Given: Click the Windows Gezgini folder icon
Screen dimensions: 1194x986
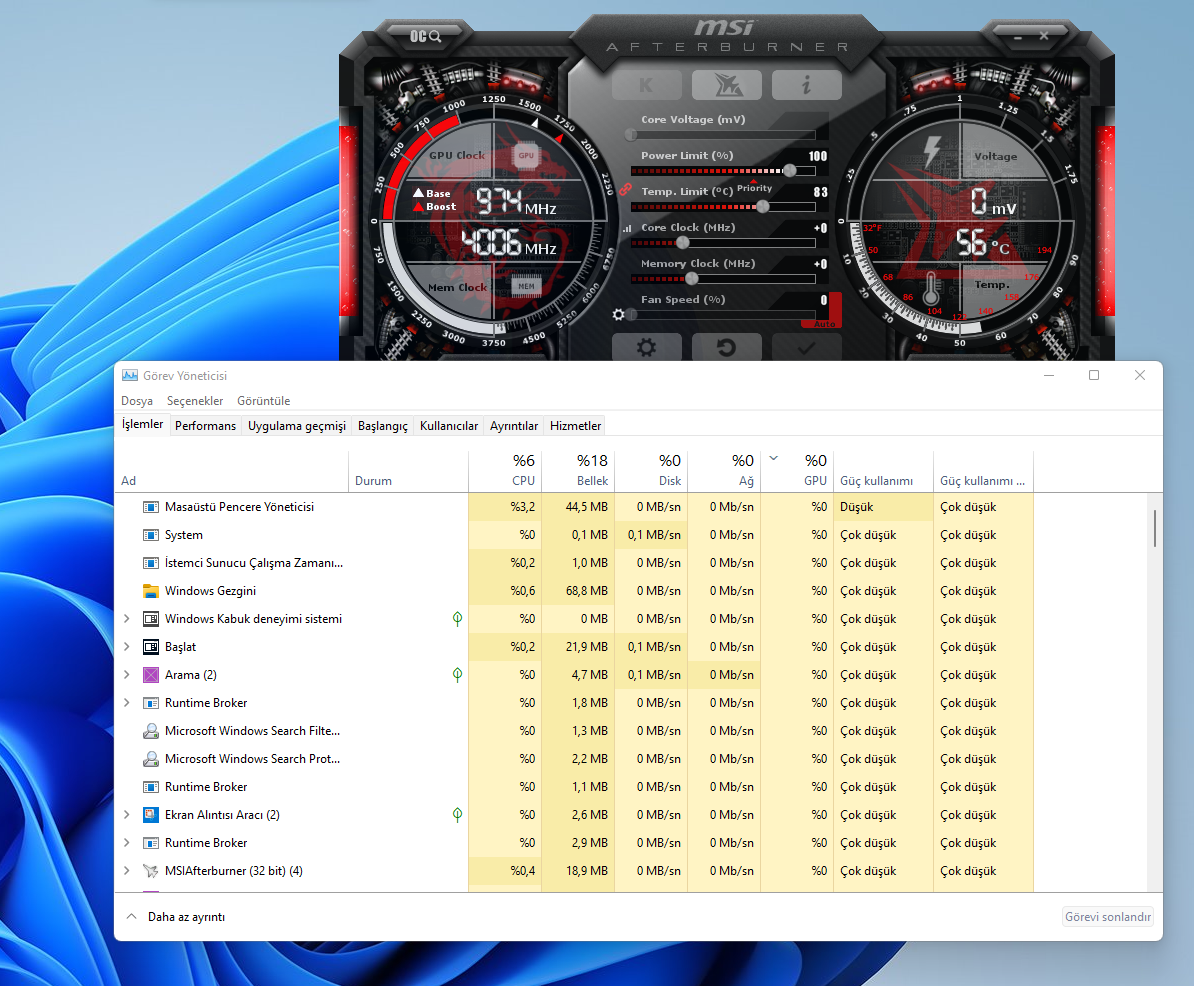Looking at the screenshot, I should [x=151, y=591].
